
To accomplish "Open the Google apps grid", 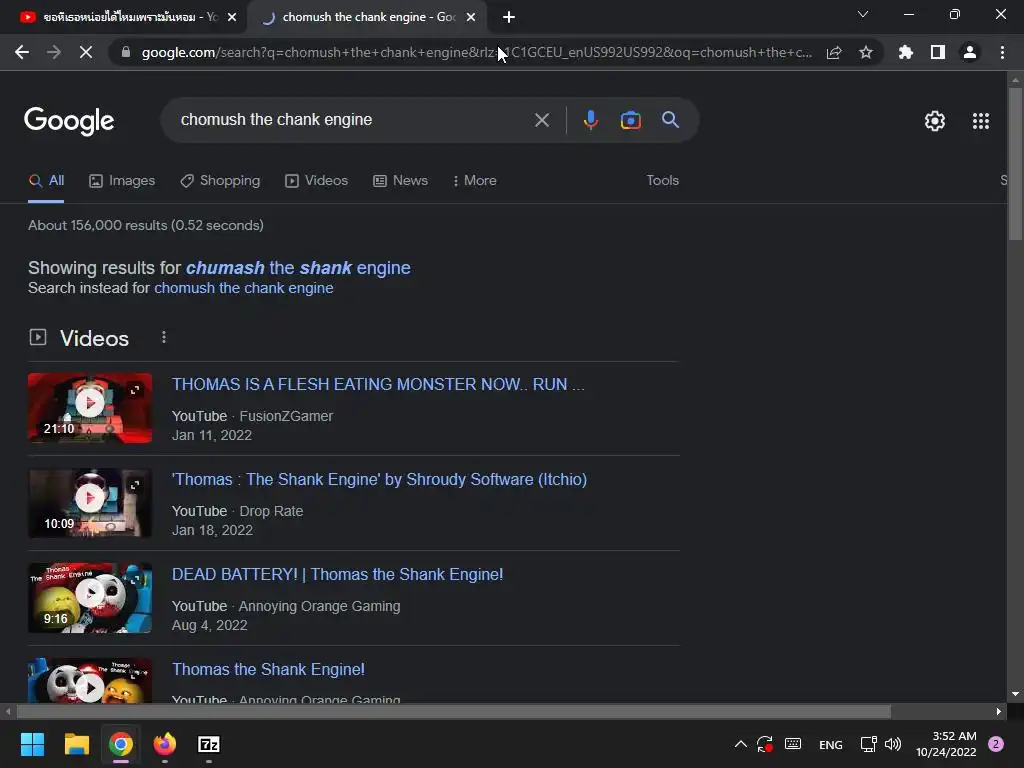I will tap(981, 121).
